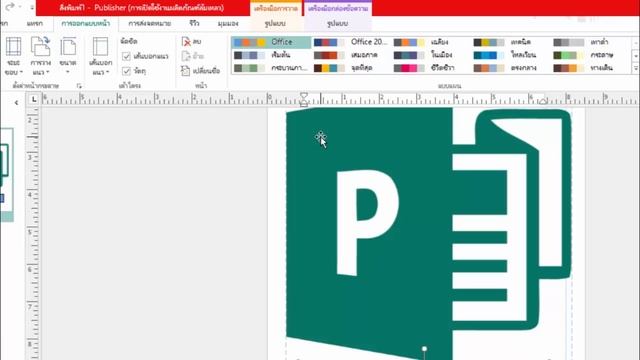Select the page thumbnail in navigation pane

6,174
